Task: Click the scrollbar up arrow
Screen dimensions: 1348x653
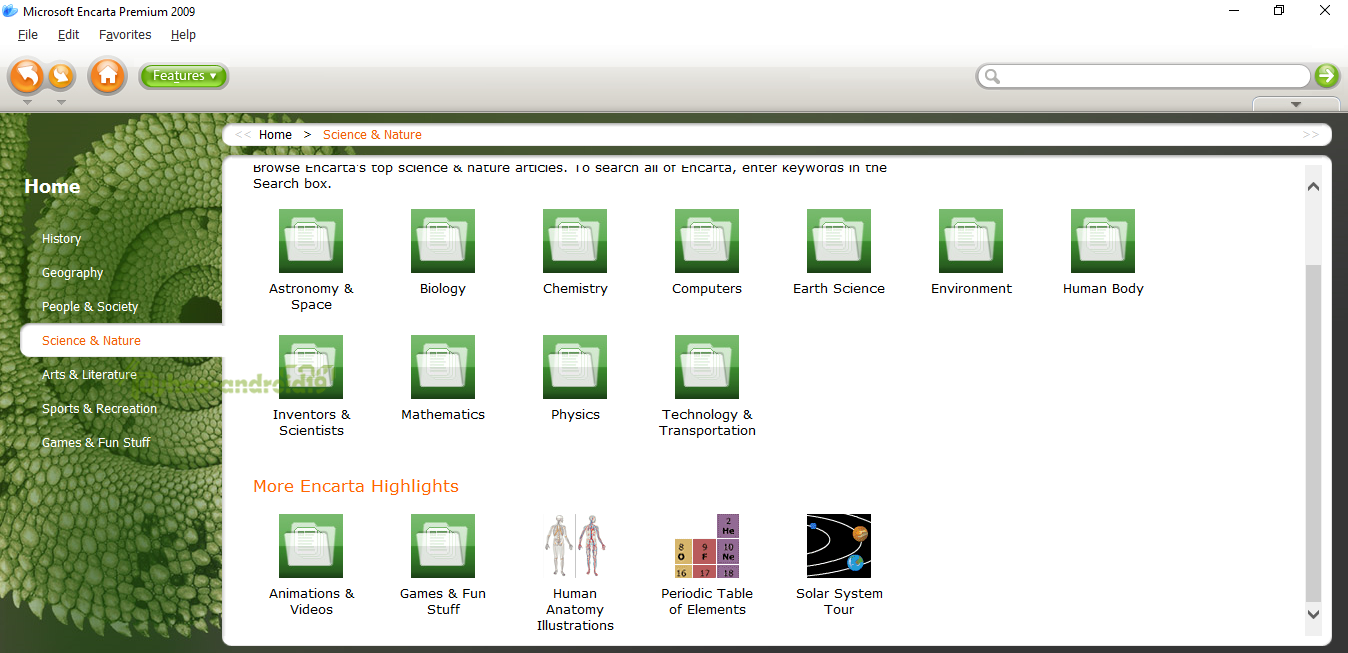Action: click(1314, 186)
